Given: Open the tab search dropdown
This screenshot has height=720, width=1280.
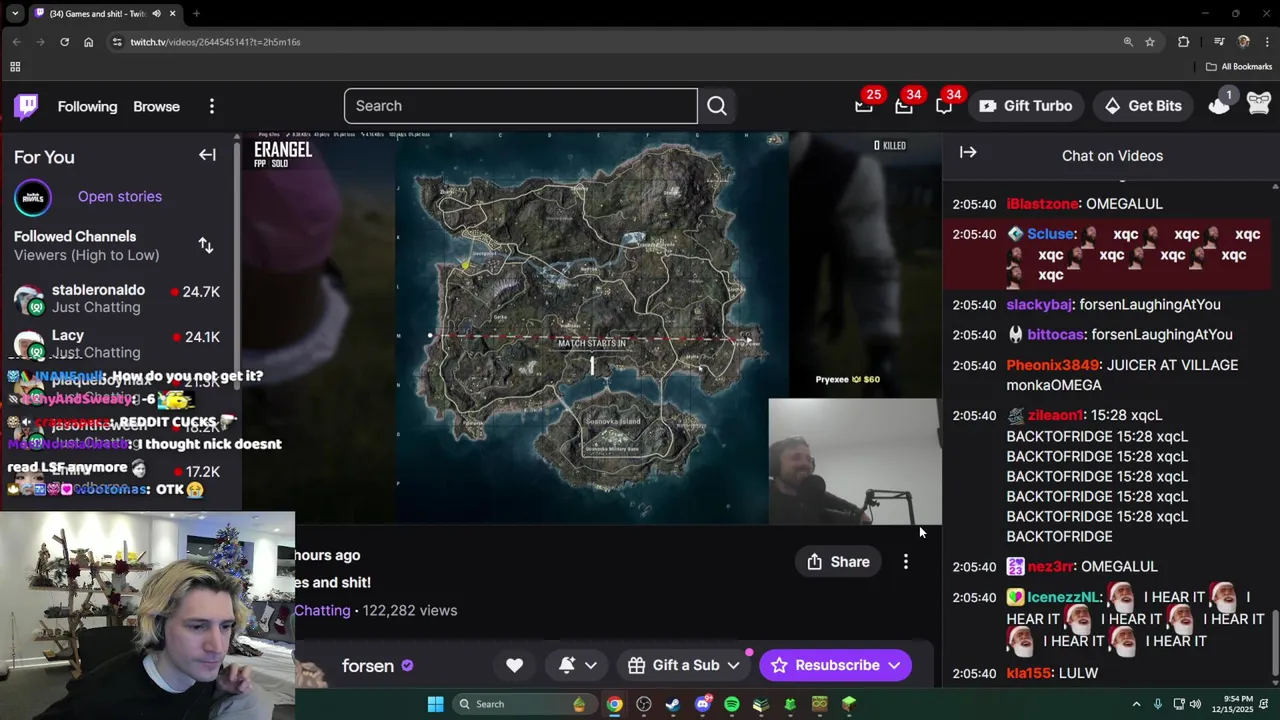Looking at the screenshot, I should click(15, 13).
